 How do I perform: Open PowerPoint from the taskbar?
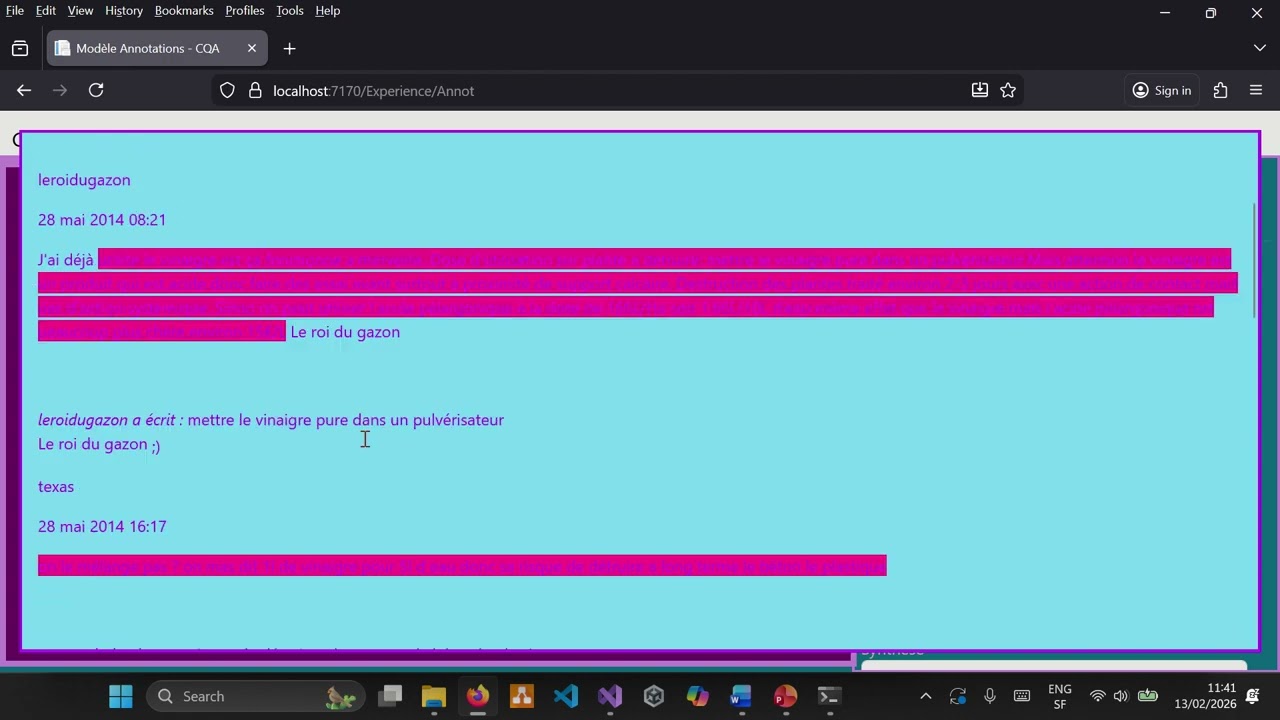coord(785,696)
